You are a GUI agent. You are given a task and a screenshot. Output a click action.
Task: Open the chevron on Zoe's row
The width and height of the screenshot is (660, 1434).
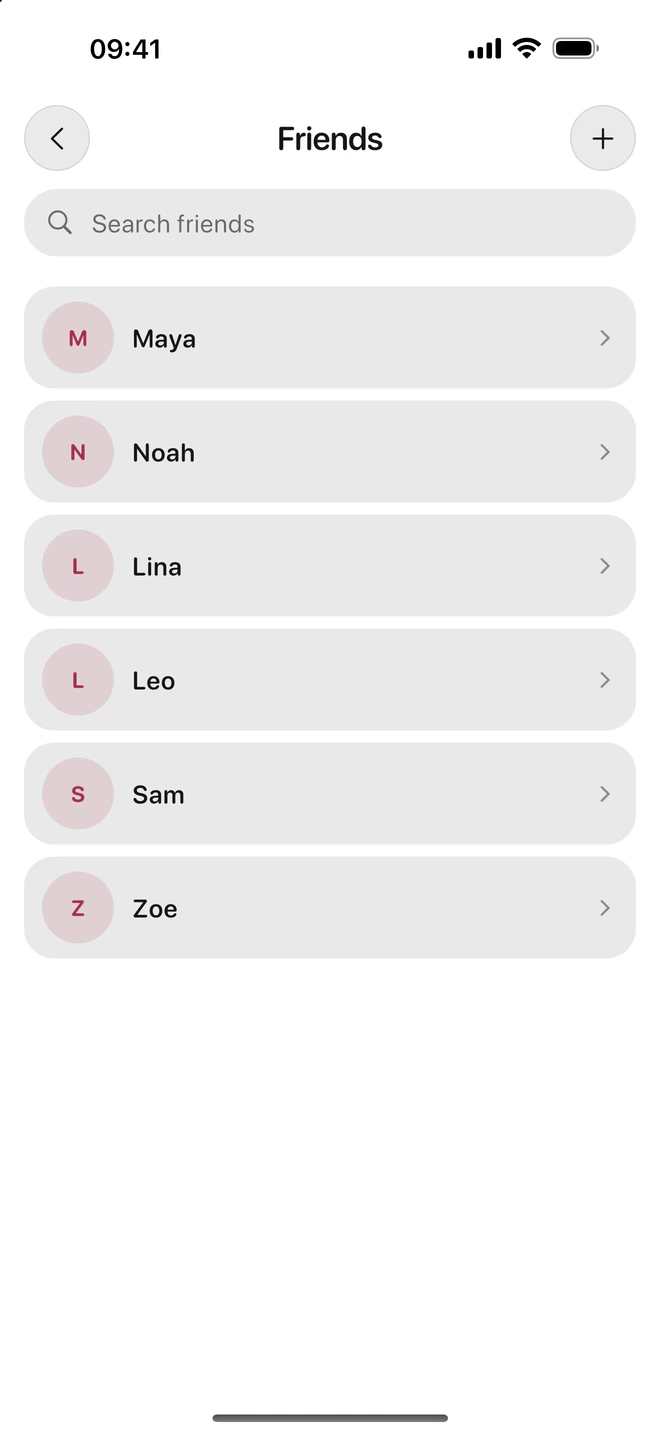[x=605, y=908]
